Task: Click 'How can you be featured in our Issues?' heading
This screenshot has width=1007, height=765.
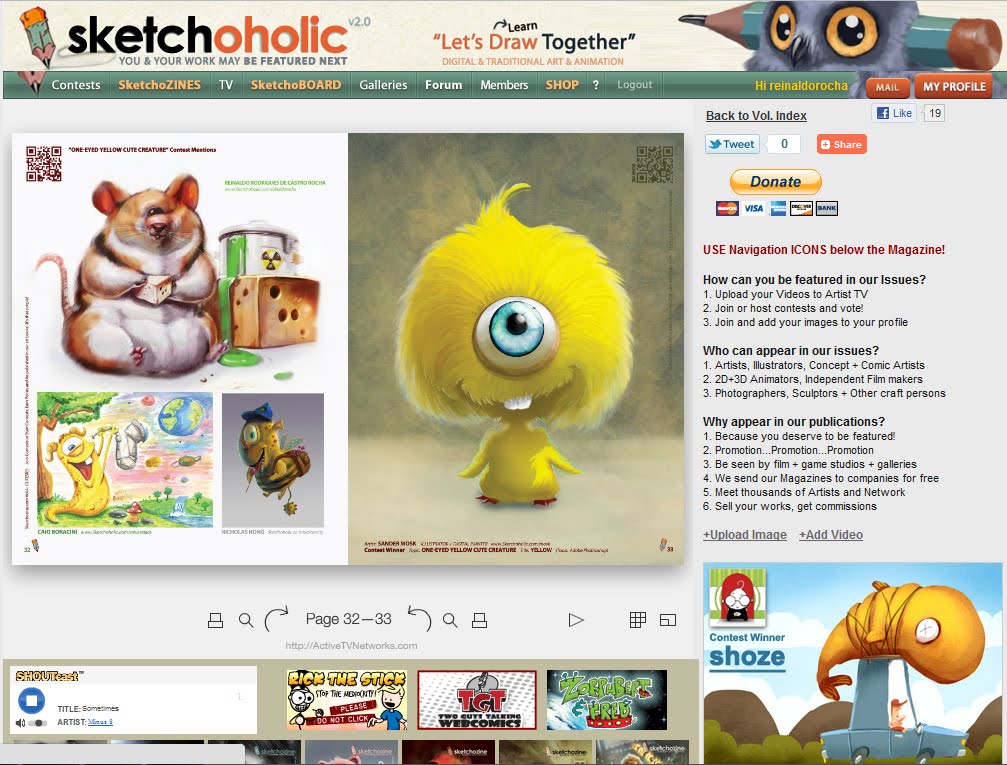Action: tap(814, 279)
